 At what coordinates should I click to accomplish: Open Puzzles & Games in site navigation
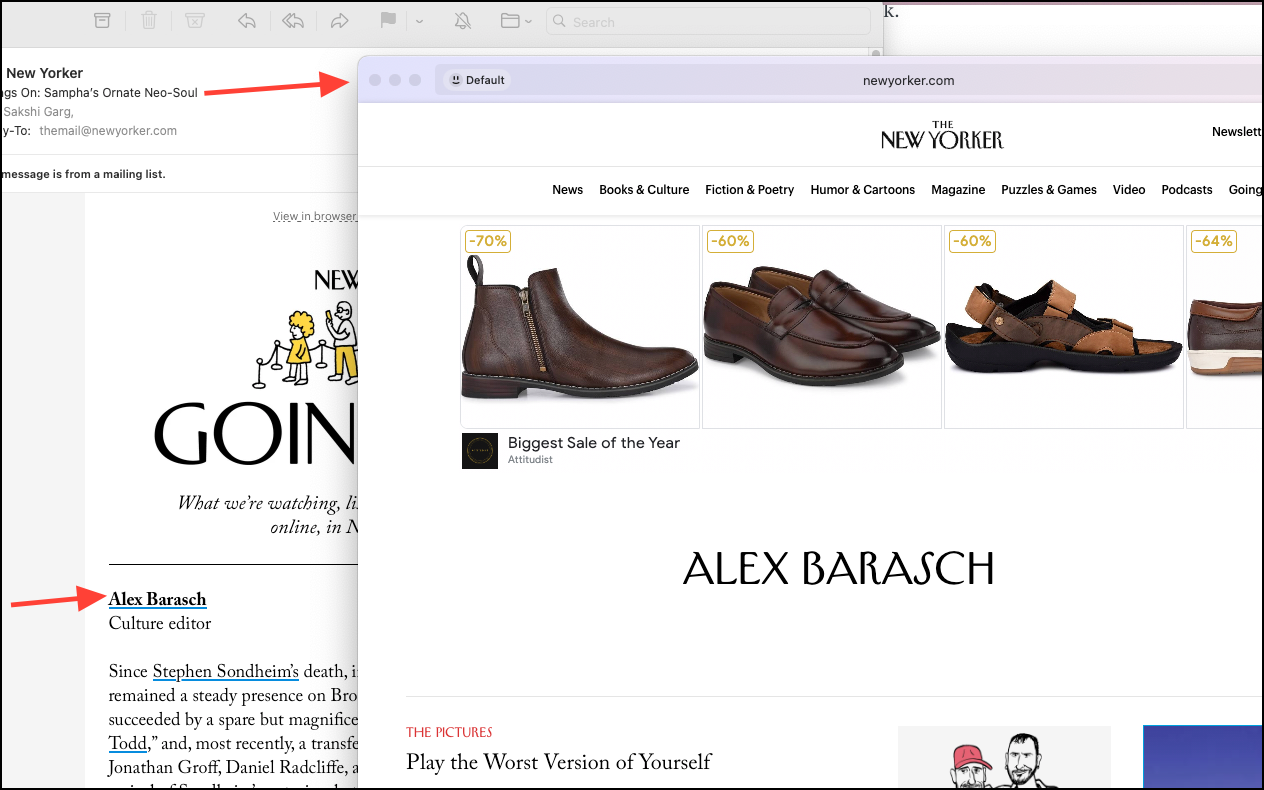pos(1049,189)
